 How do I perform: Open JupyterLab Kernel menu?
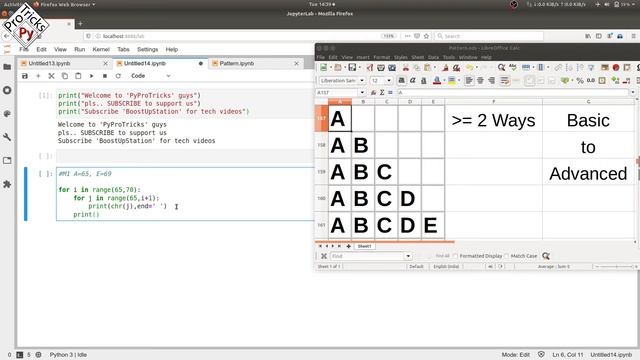[101, 49]
